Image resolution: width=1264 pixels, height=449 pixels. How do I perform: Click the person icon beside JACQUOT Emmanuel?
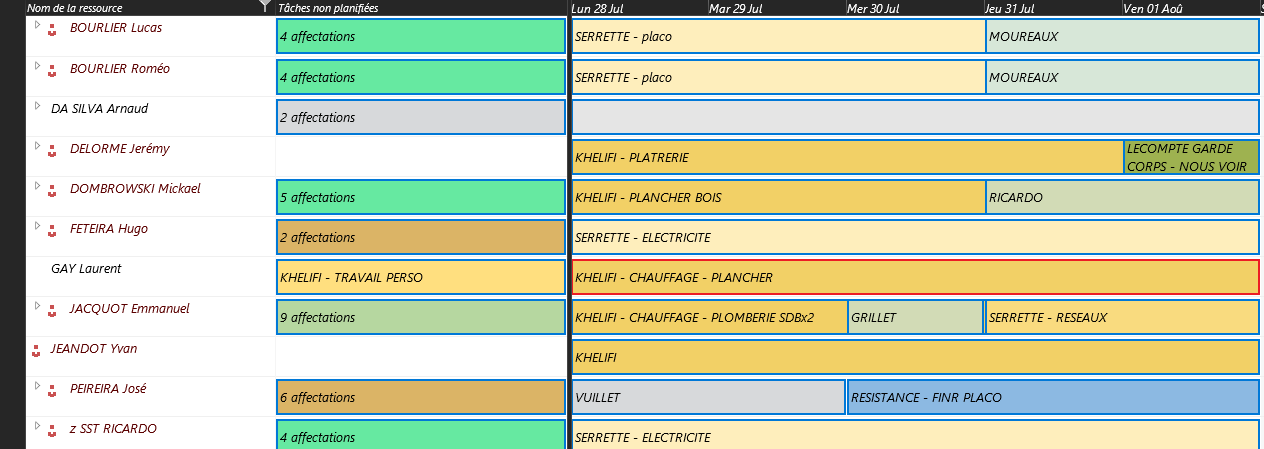click(x=52, y=310)
